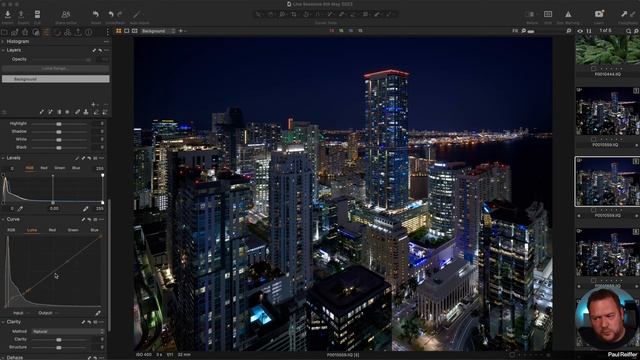Collapse the Curve panel
The height and width of the screenshot is (360, 640).
tap(3, 220)
